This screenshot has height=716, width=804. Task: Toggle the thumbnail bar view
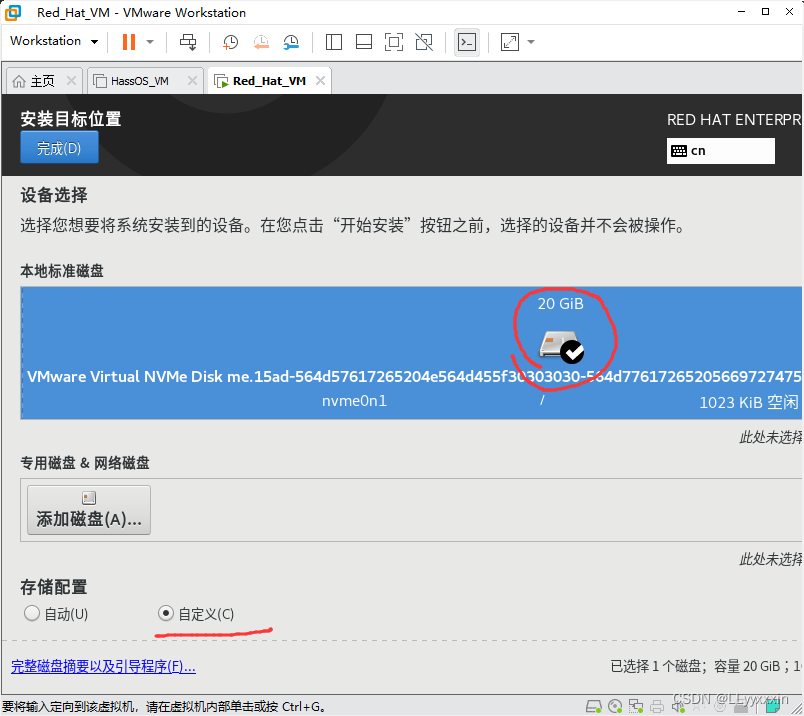pyautogui.click(x=364, y=42)
